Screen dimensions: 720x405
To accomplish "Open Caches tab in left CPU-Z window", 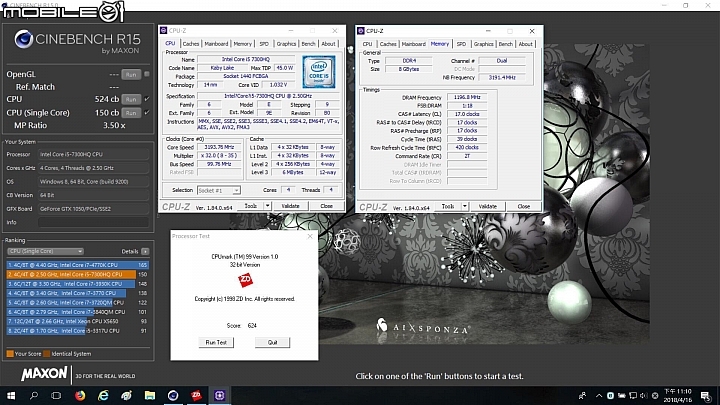I will pyautogui.click(x=191, y=44).
